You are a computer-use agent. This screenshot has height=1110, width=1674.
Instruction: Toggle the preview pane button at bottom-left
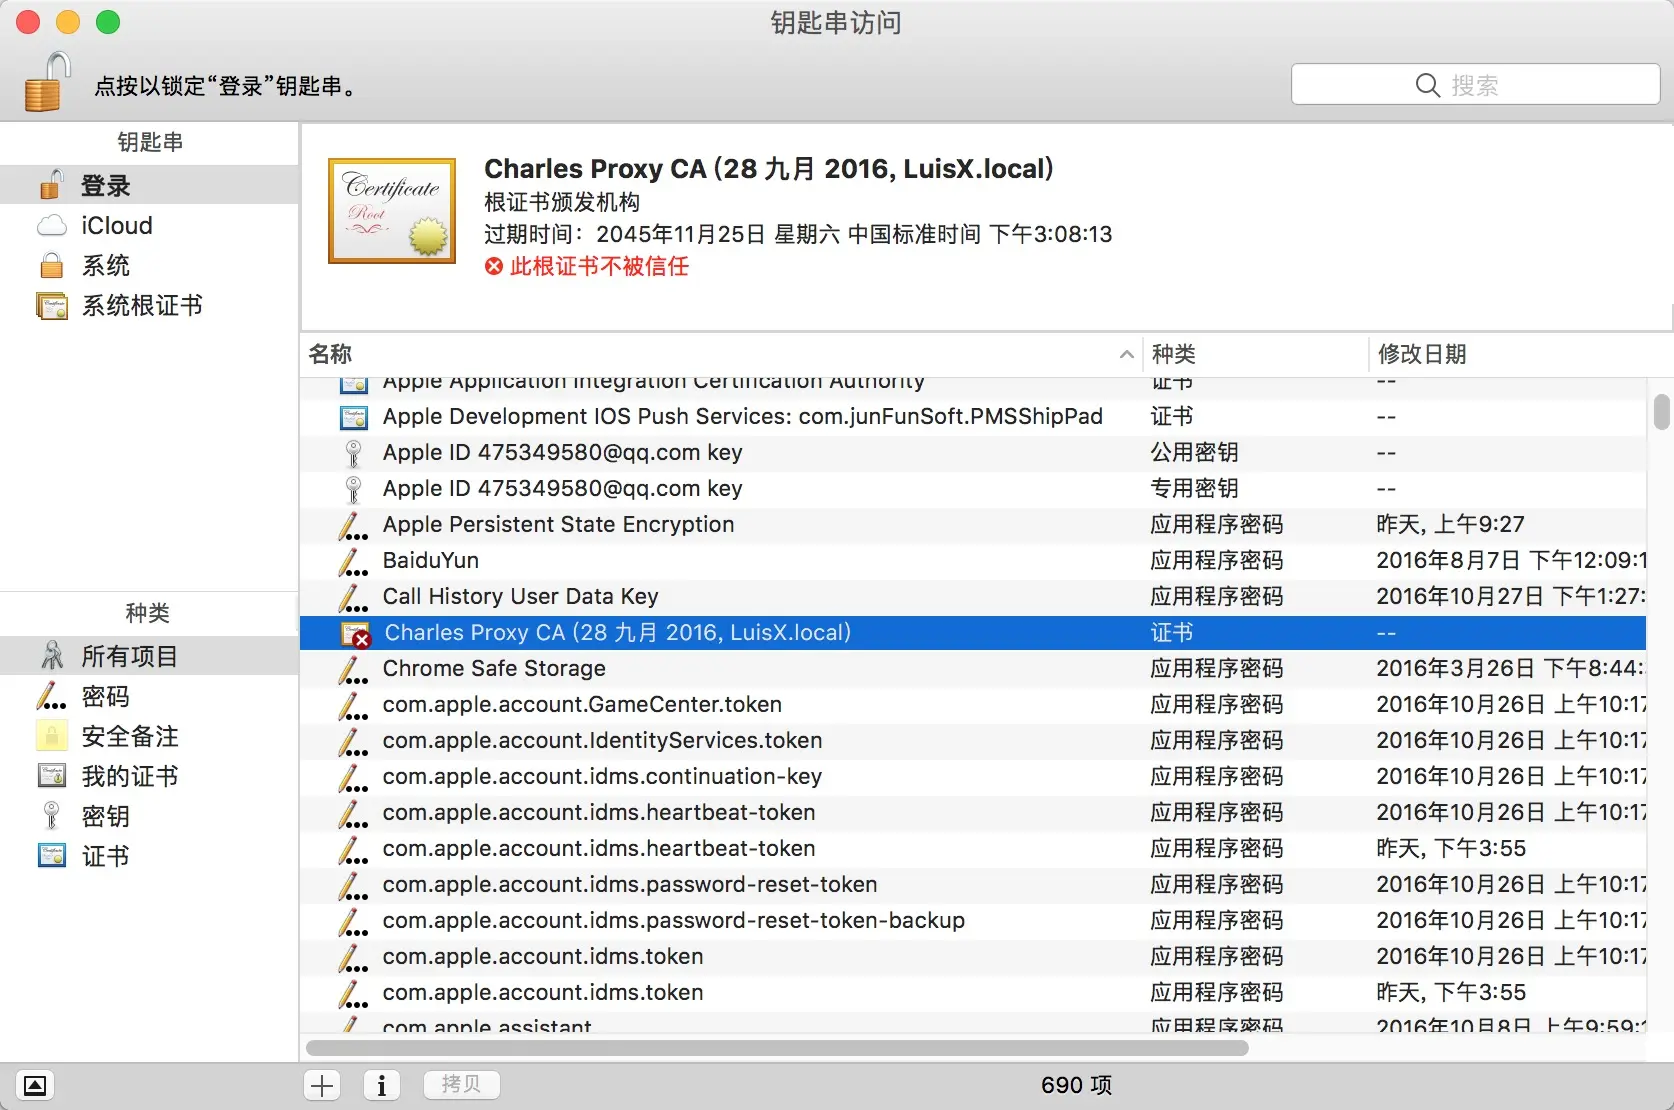tap(35, 1085)
